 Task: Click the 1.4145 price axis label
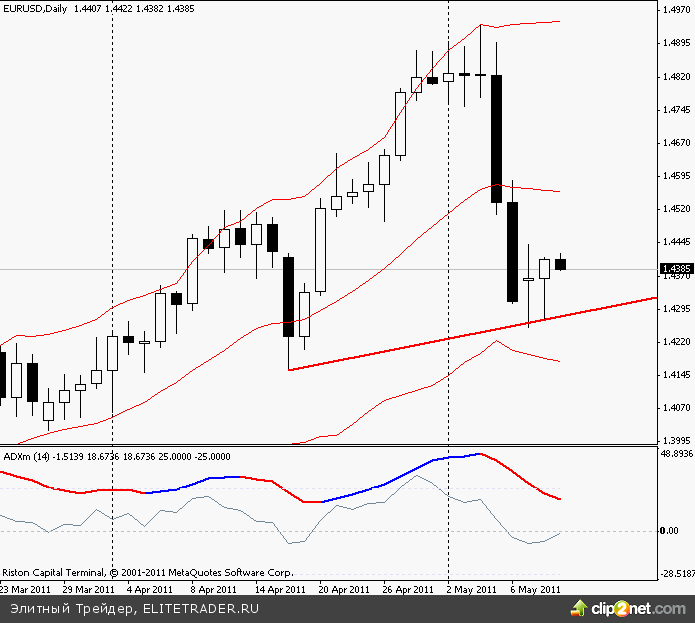point(676,375)
